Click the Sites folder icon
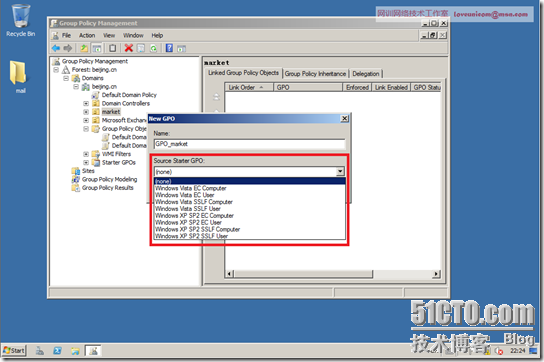The height and width of the screenshot is (362, 544). pyautogui.click(x=76, y=171)
